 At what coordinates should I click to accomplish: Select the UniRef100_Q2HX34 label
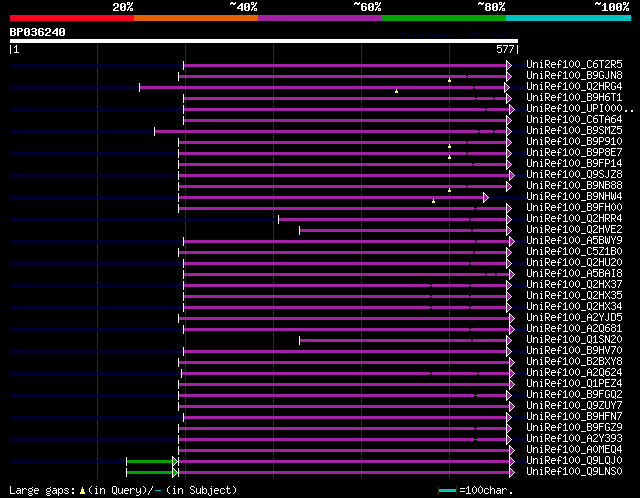click(x=574, y=307)
